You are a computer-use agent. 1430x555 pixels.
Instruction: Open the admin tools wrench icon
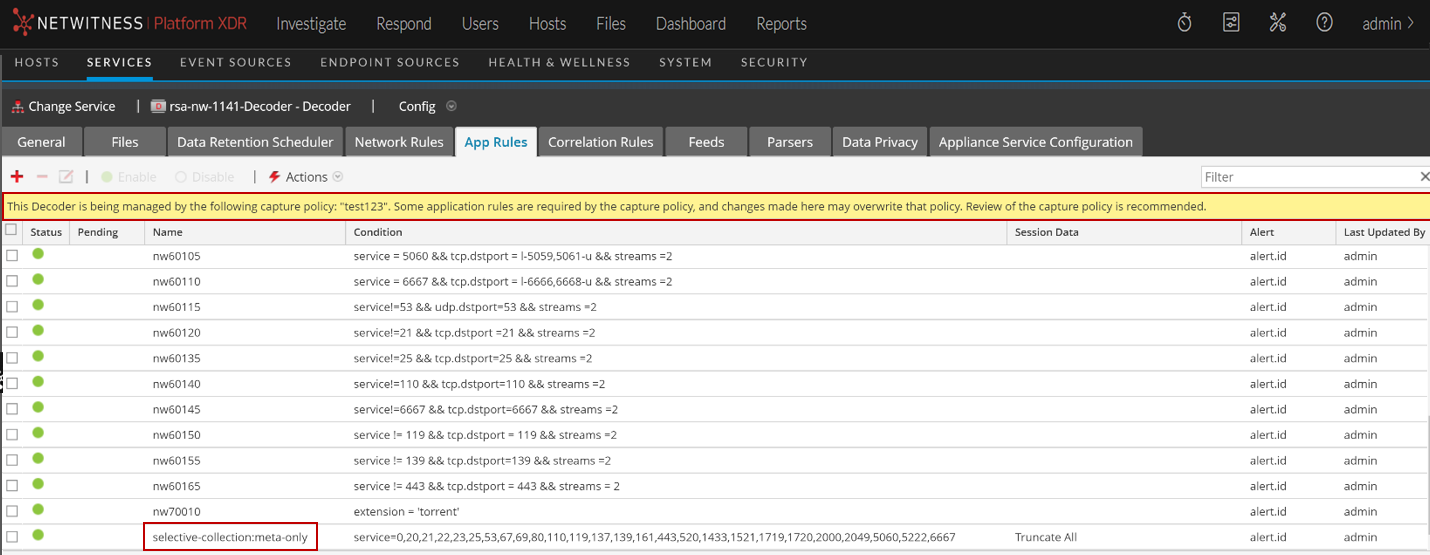pos(1277,23)
